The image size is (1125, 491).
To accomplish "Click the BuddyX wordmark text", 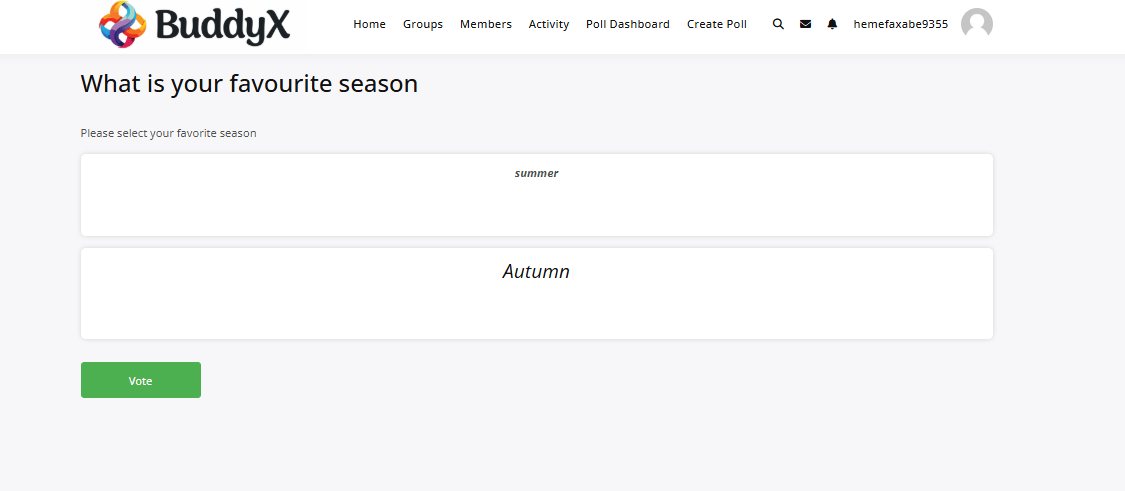I will click(x=223, y=25).
